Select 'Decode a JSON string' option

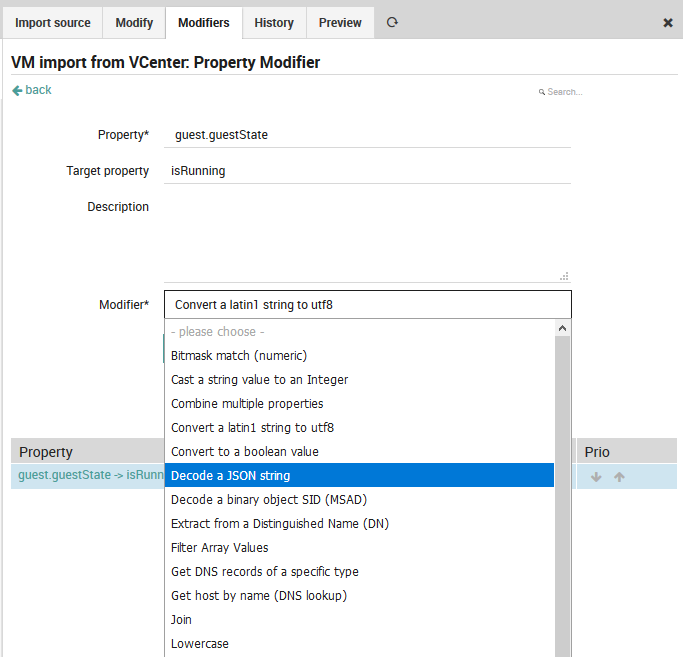(359, 476)
